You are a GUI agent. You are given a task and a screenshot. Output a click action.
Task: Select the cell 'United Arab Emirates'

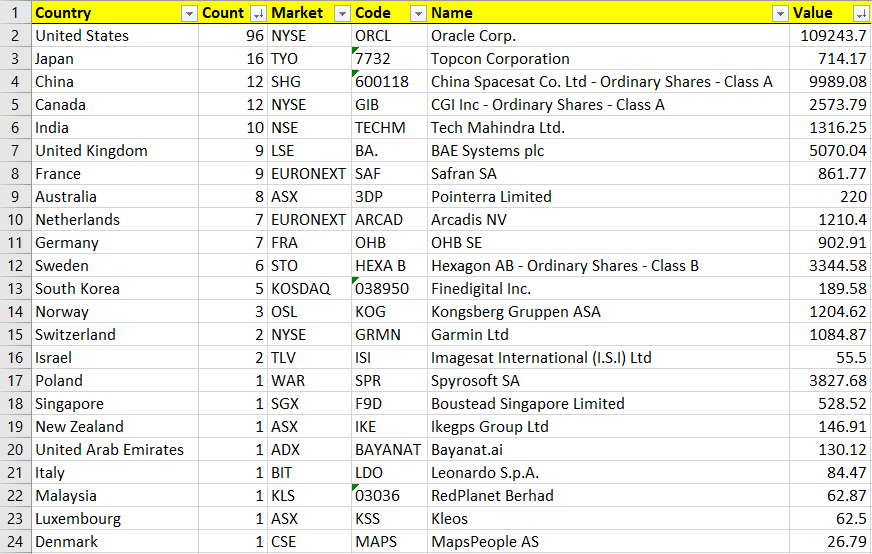click(115, 449)
